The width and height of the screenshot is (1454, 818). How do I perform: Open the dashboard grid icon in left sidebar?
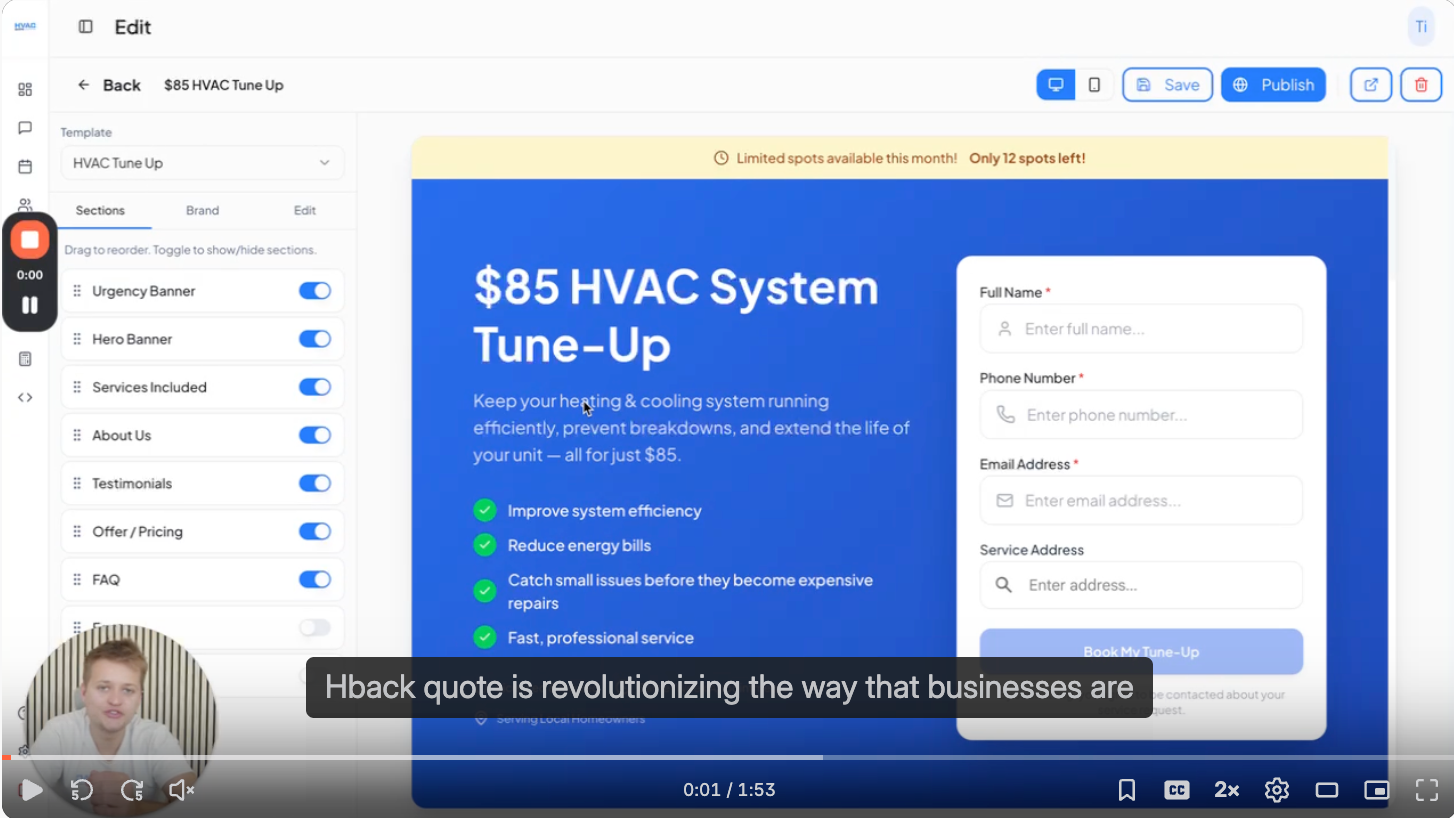tap(25, 89)
